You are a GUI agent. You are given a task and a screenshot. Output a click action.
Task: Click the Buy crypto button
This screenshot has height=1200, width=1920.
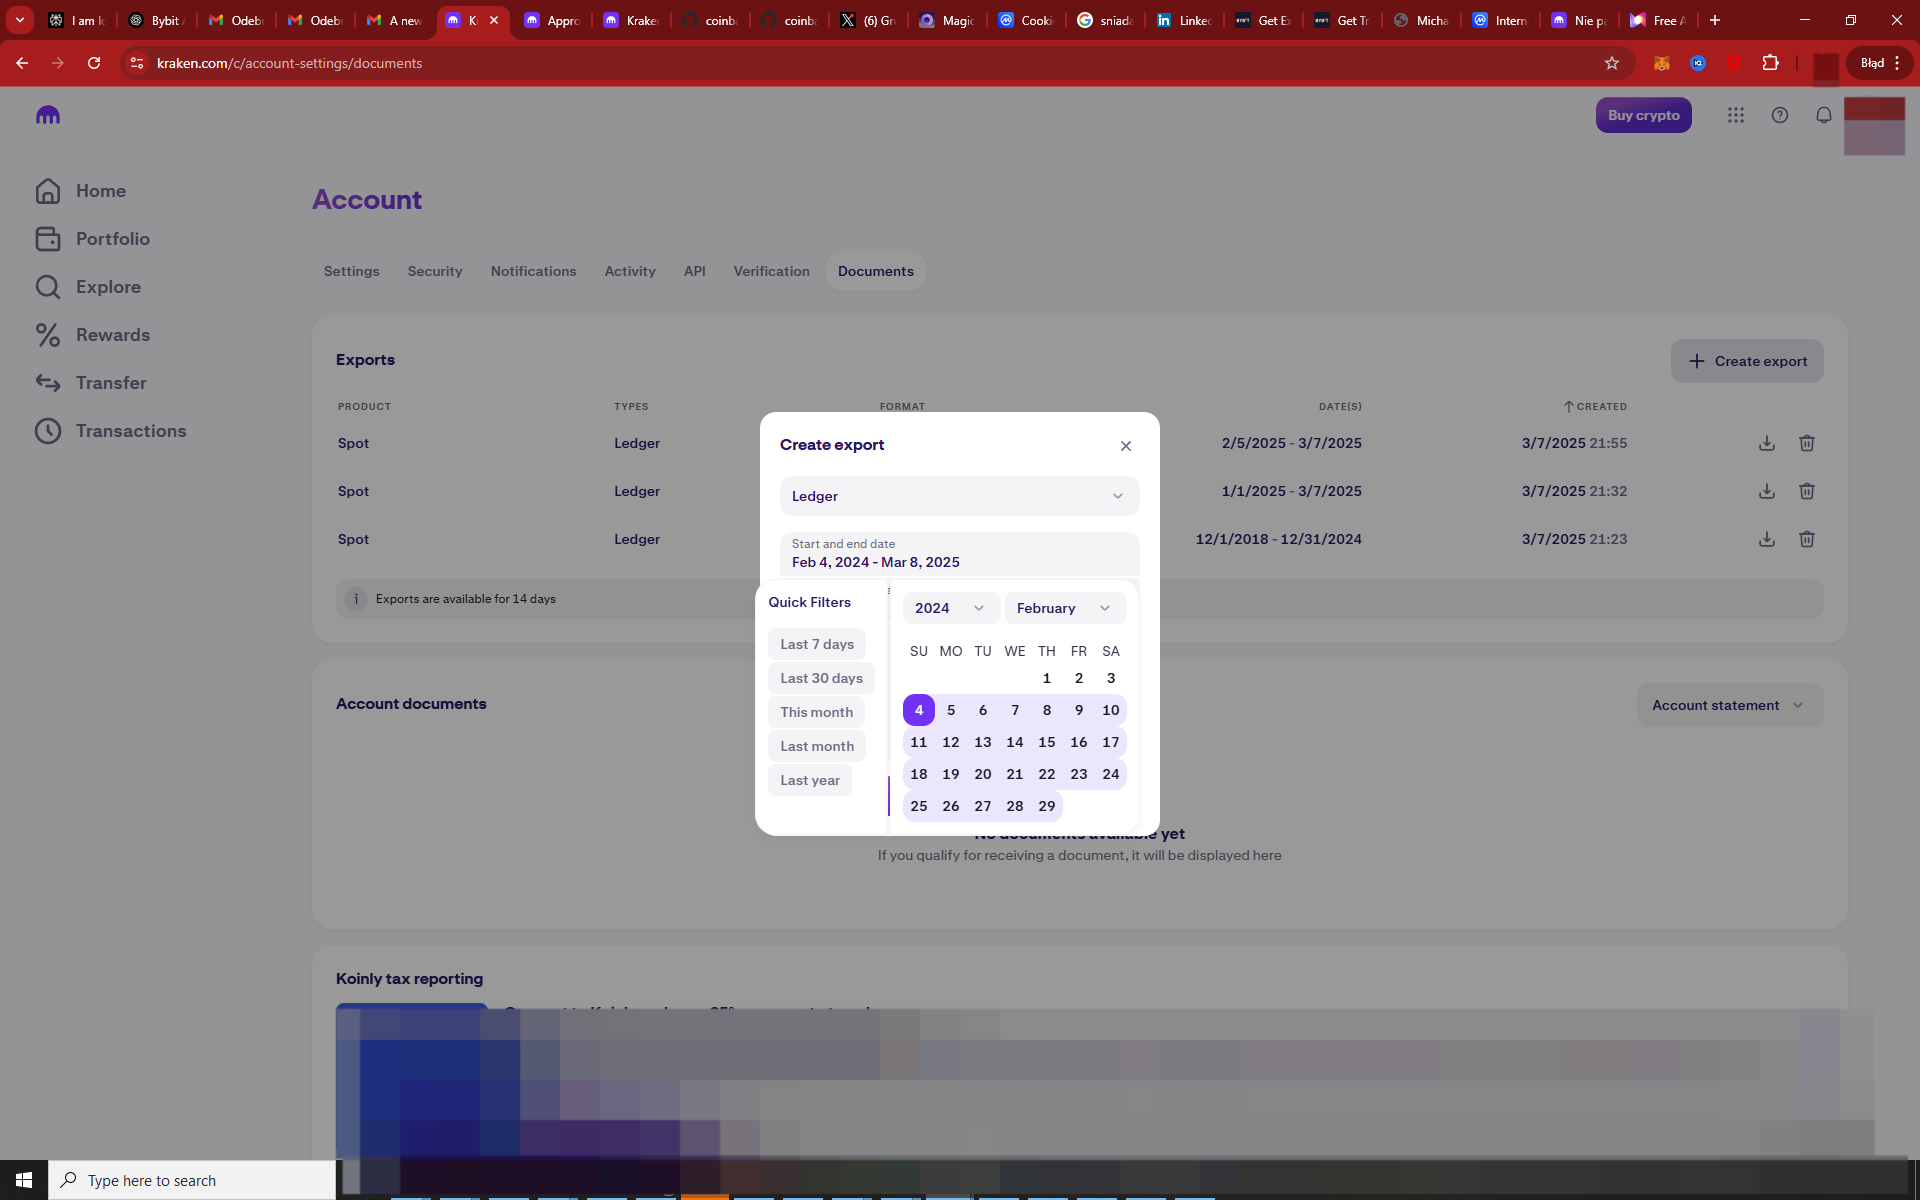pyautogui.click(x=1643, y=115)
